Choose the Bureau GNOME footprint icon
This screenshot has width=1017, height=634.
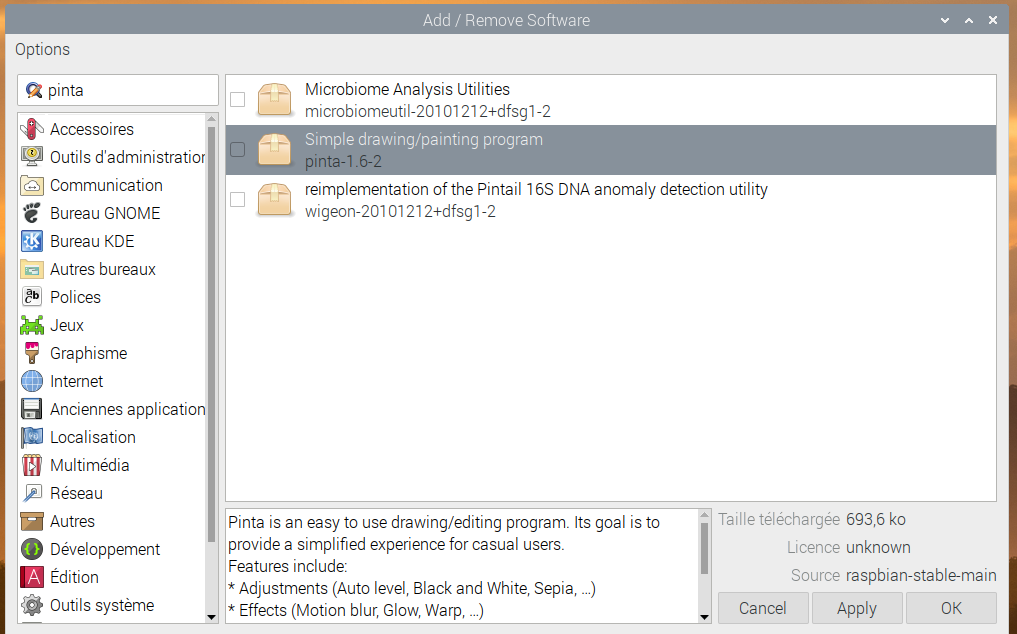32,213
